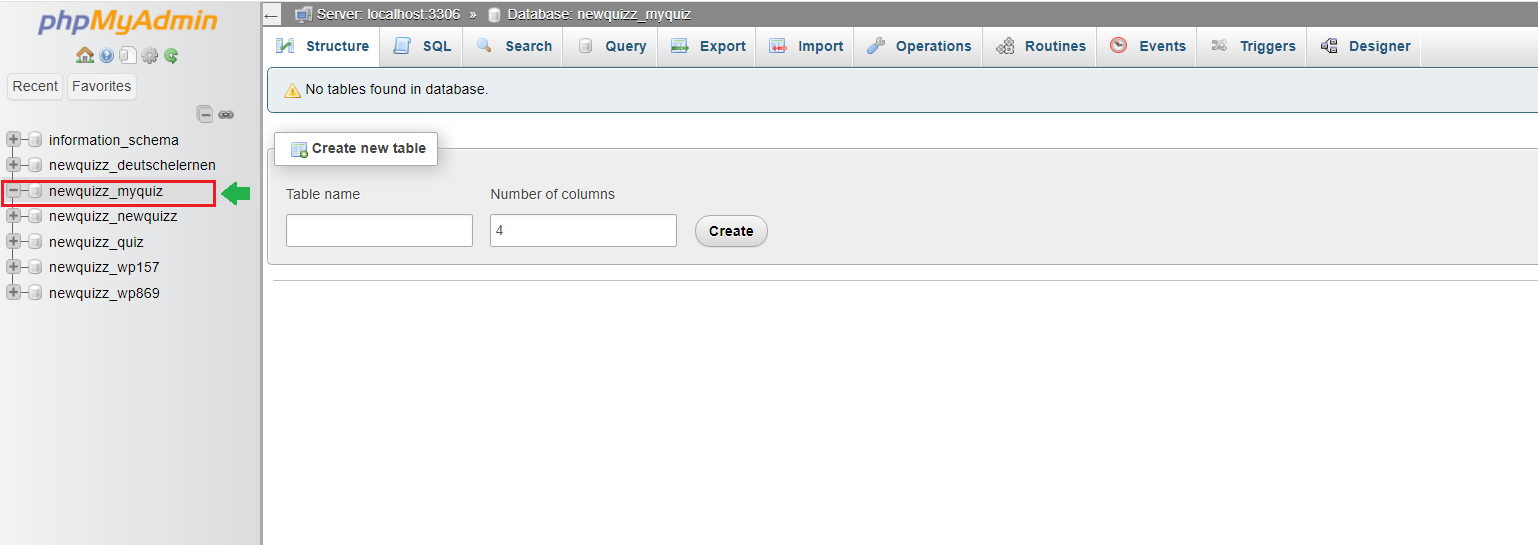Open the Export tab
Viewport: 1538px width, 545px height.
pos(708,46)
